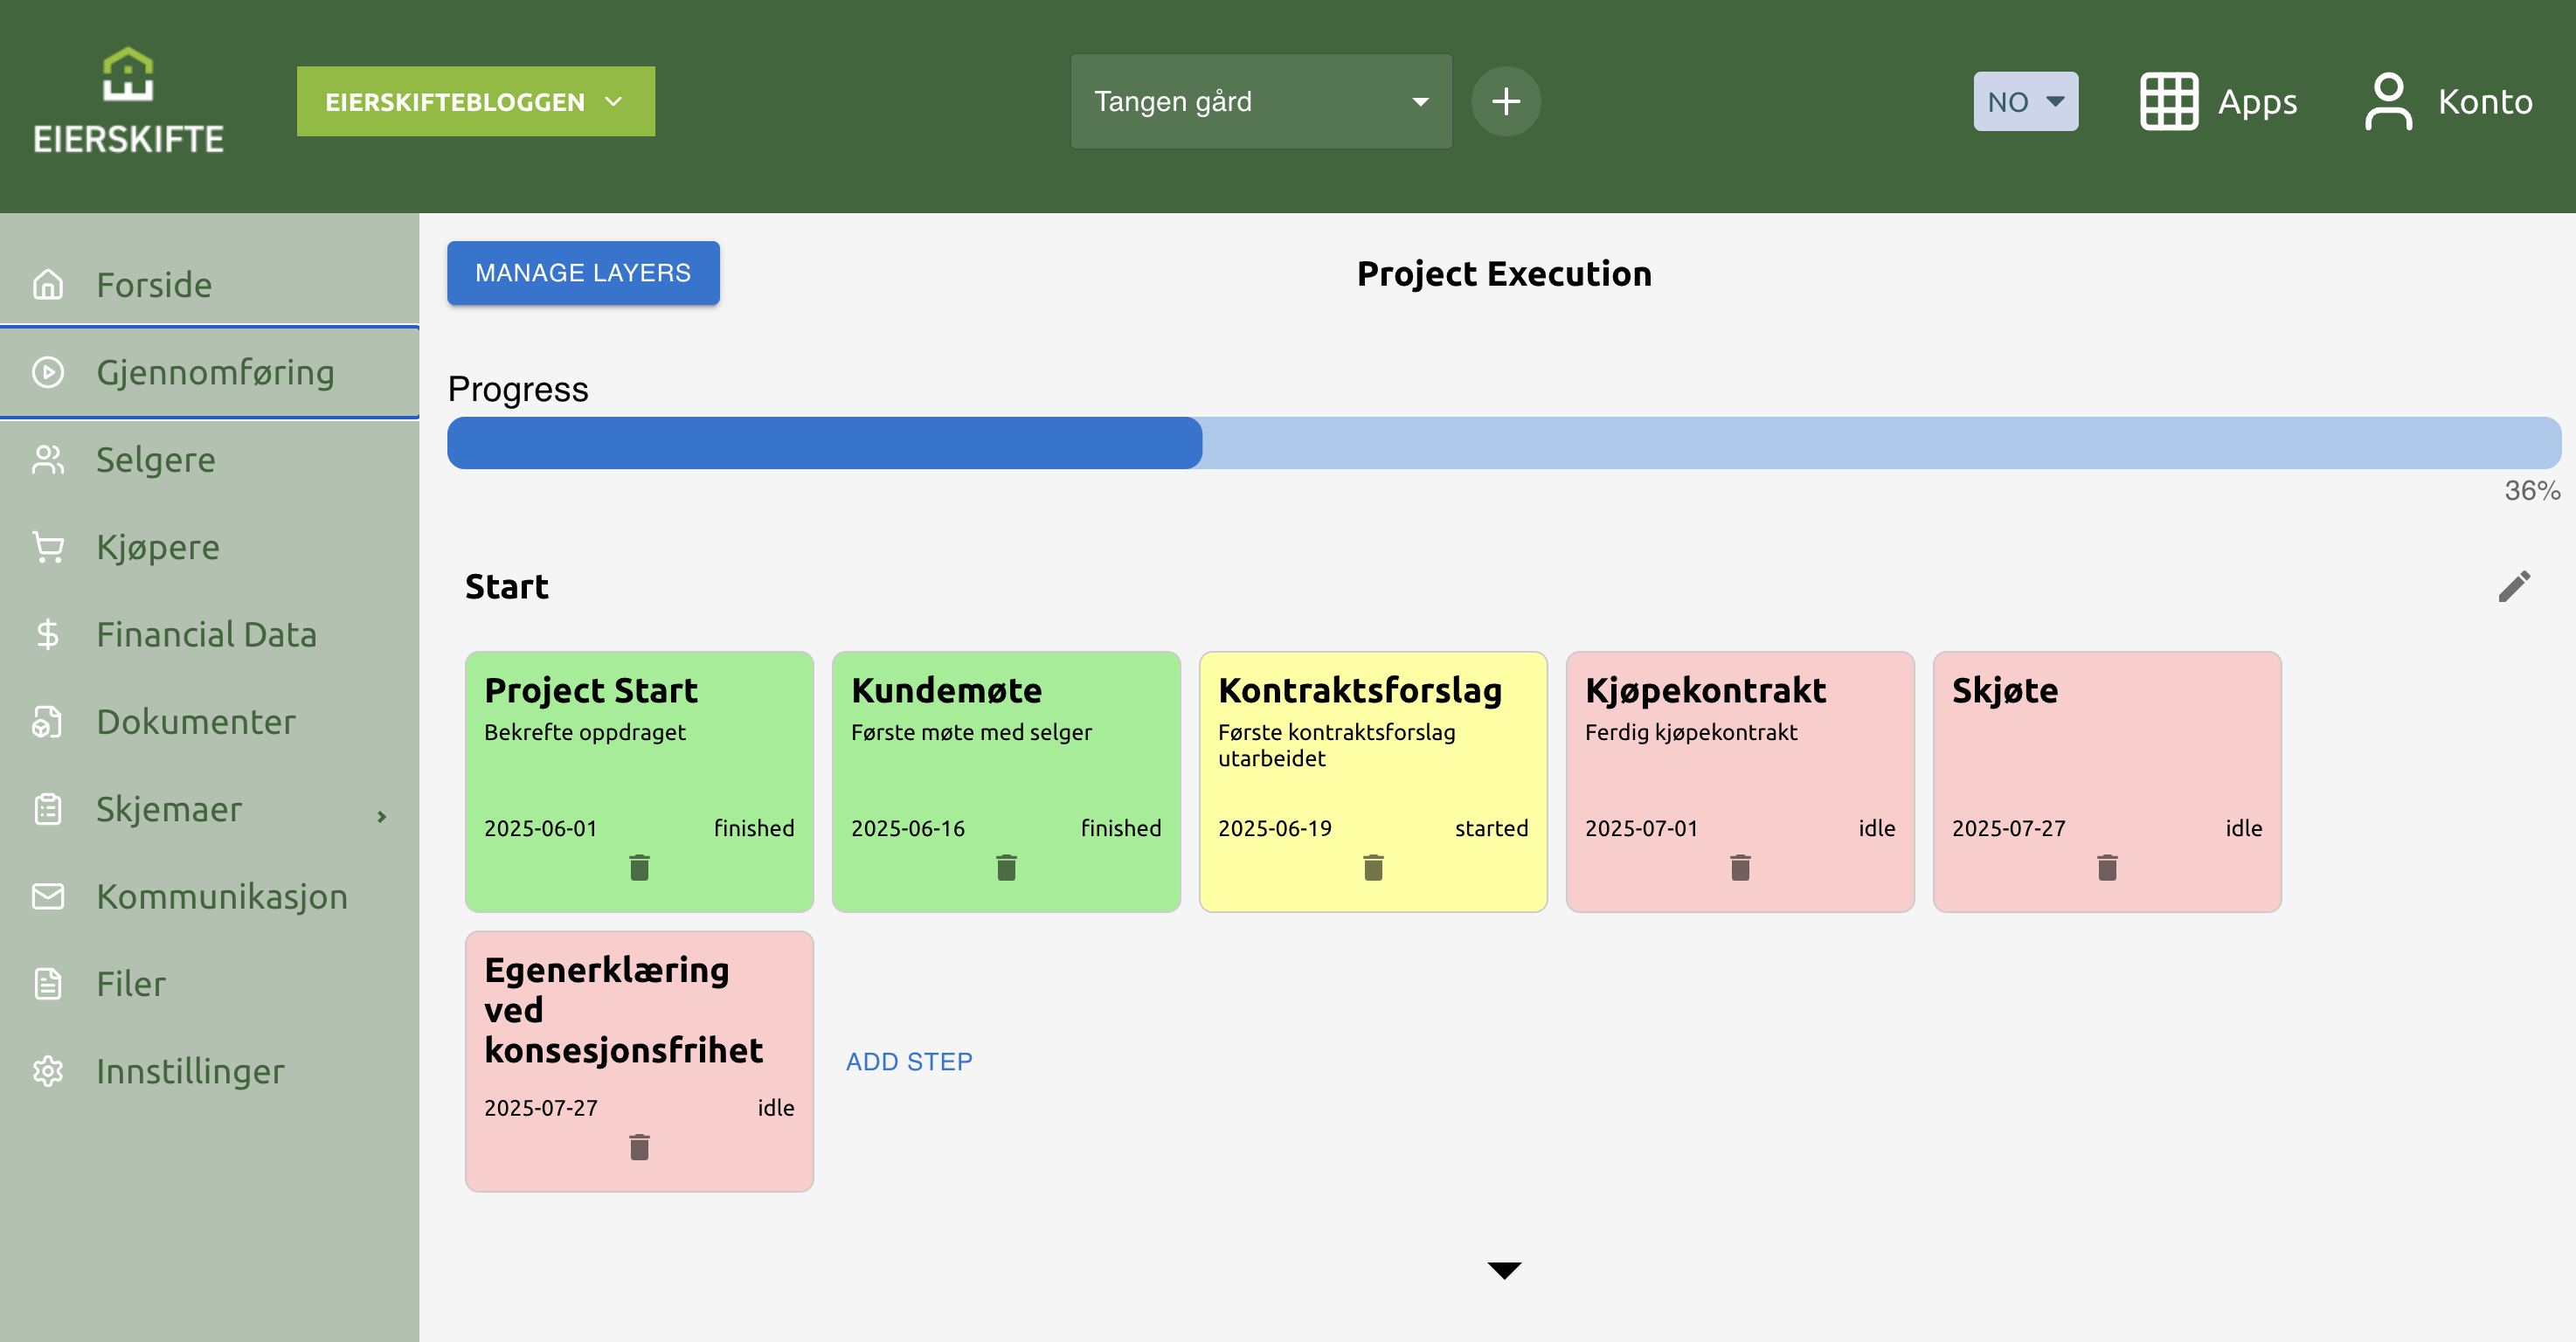Open the NO language dropdown
Viewport: 2576px width, 1342px height.
point(2025,101)
